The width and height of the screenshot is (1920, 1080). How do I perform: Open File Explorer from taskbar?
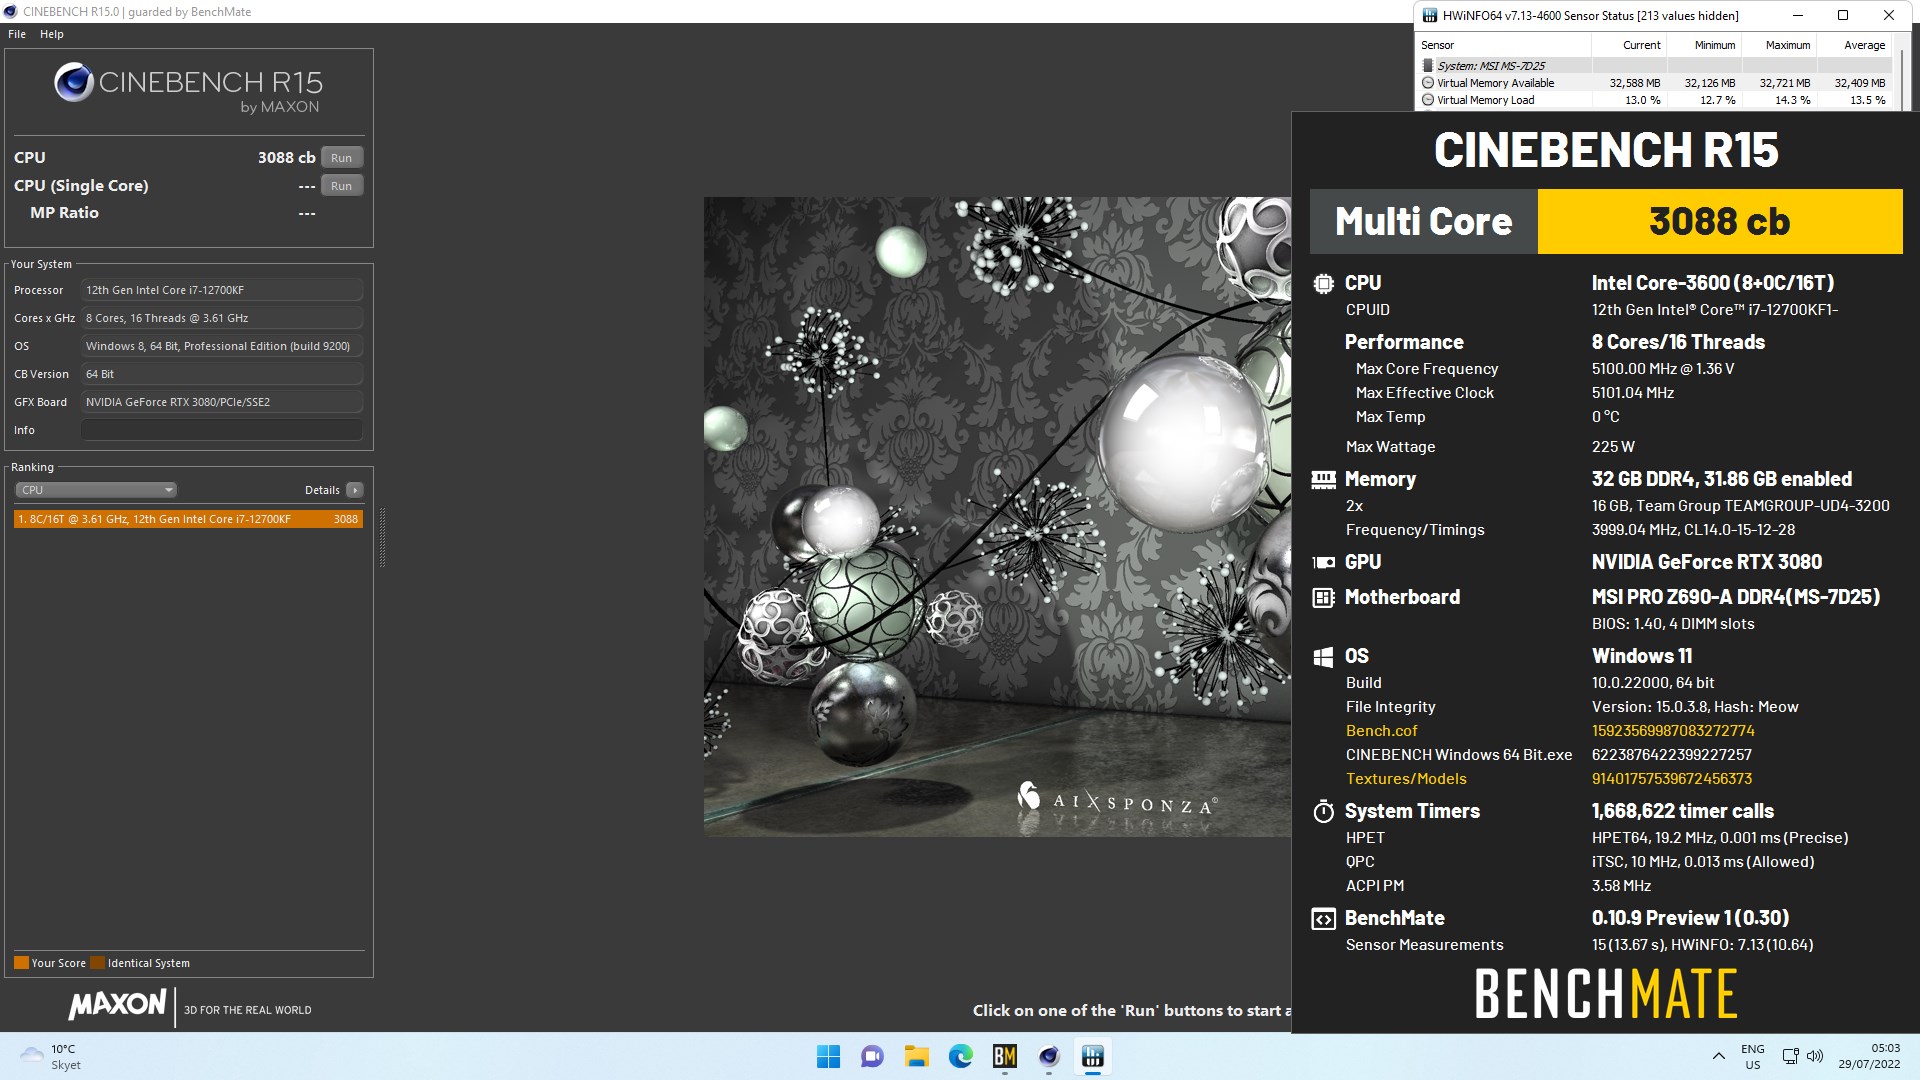(x=916, y=1057)
